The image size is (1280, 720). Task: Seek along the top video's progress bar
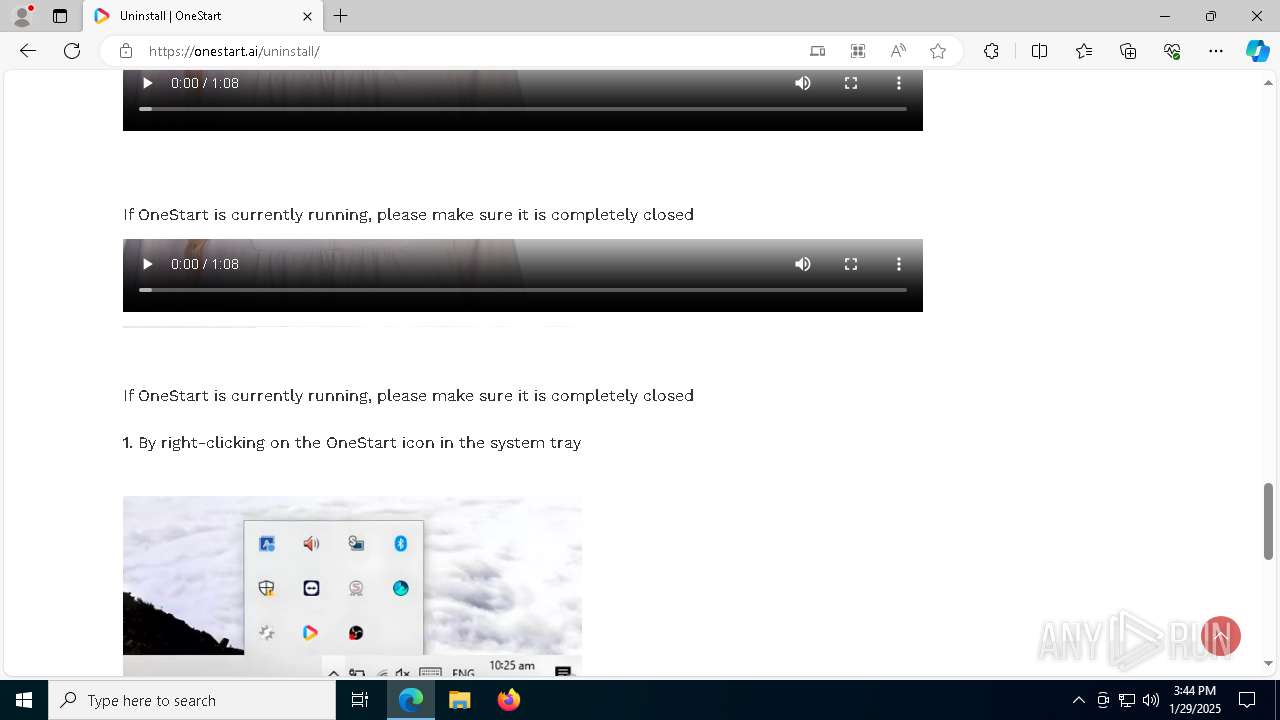[523, 108]
